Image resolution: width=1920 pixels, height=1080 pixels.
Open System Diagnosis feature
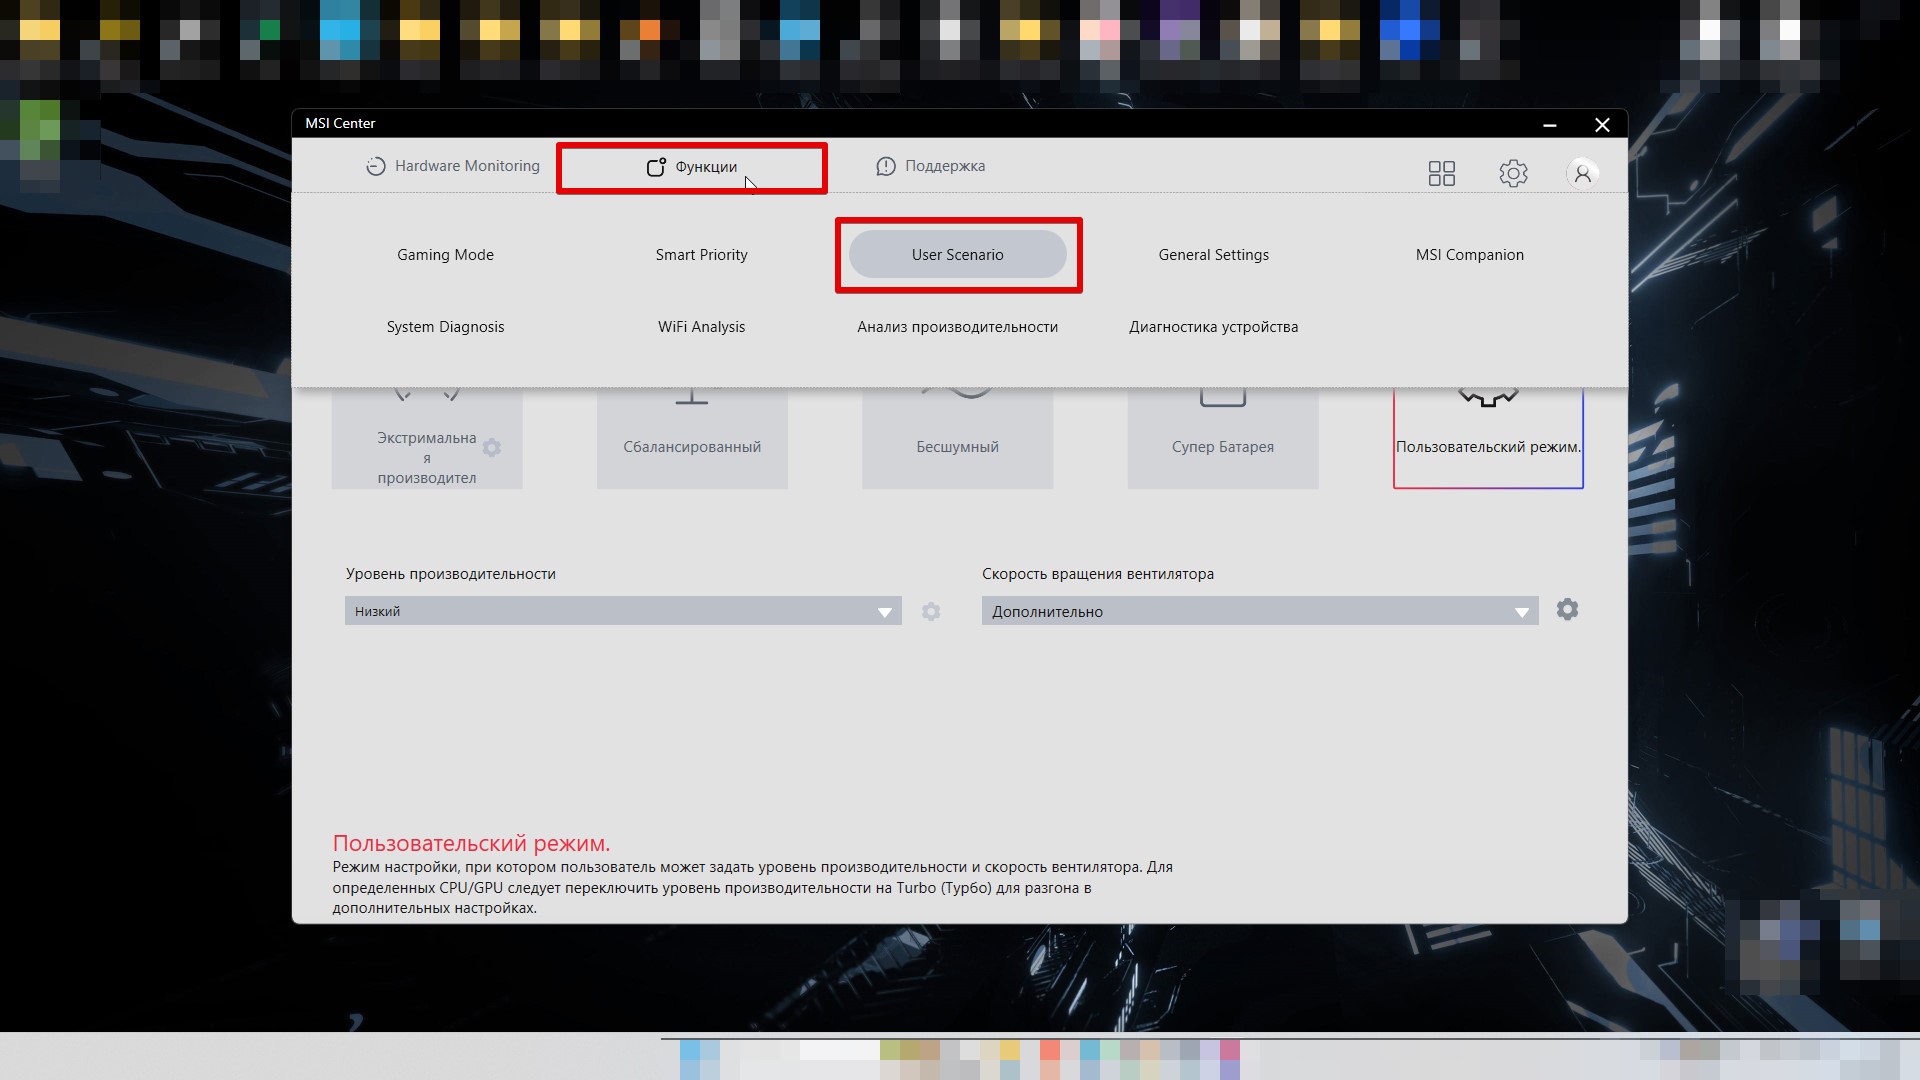[x=445, y=327]
